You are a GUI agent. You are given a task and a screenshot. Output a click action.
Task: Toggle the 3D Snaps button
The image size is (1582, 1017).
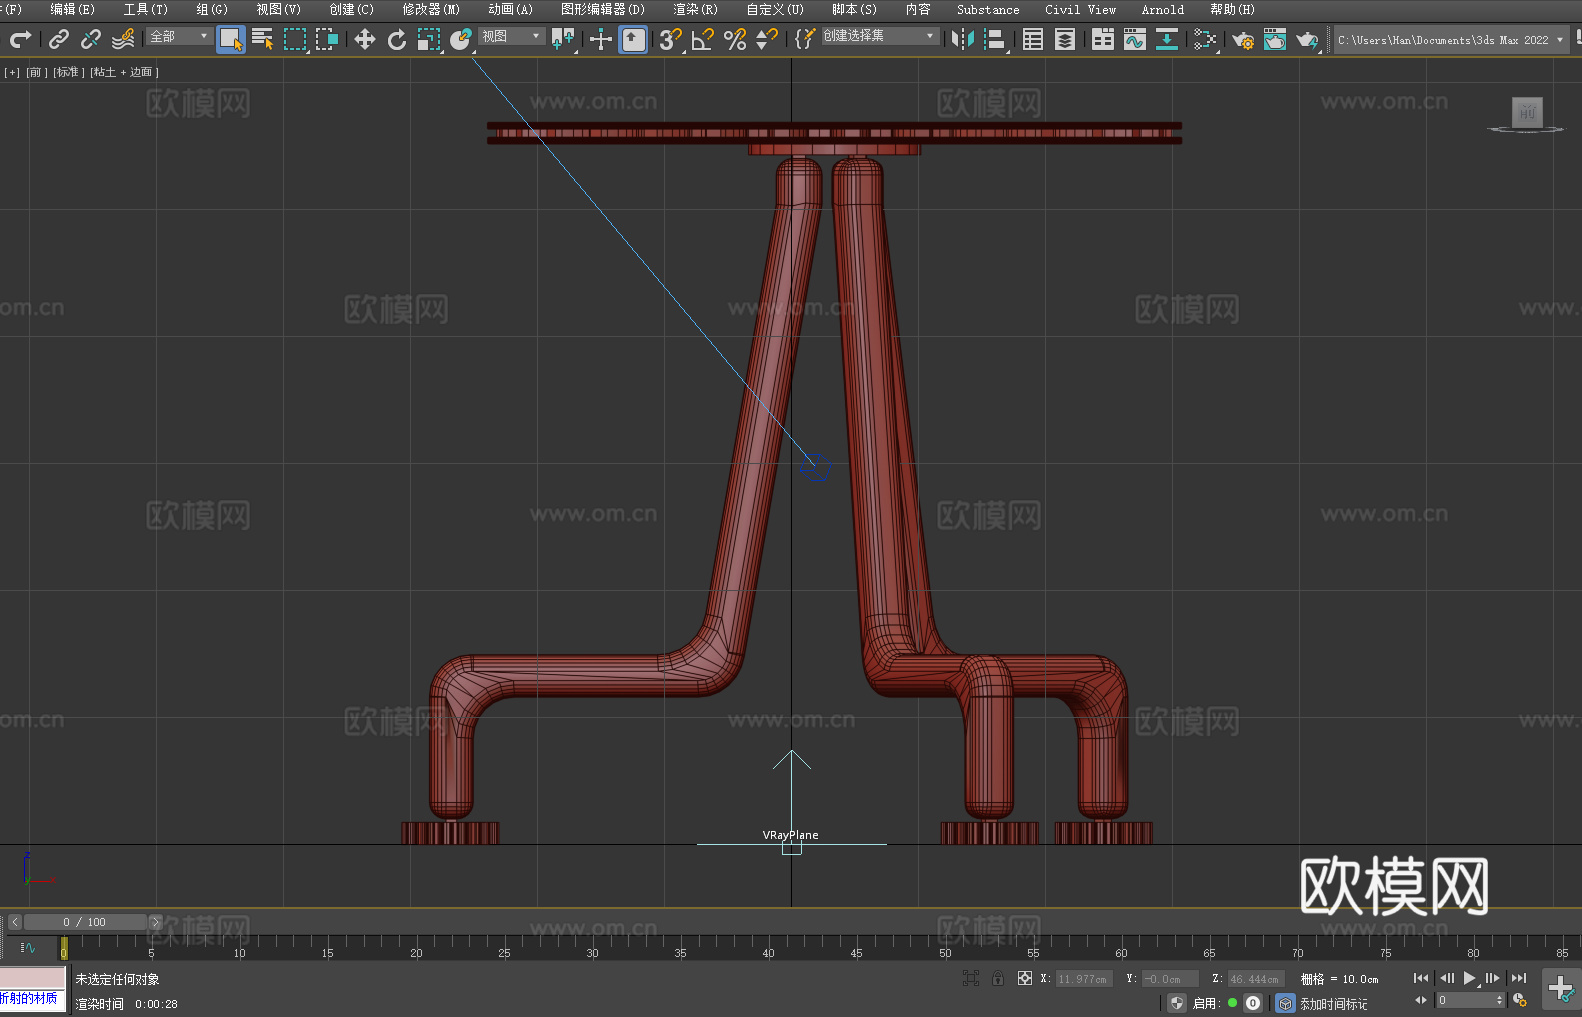pyautogui.click(x=670, y=39)
